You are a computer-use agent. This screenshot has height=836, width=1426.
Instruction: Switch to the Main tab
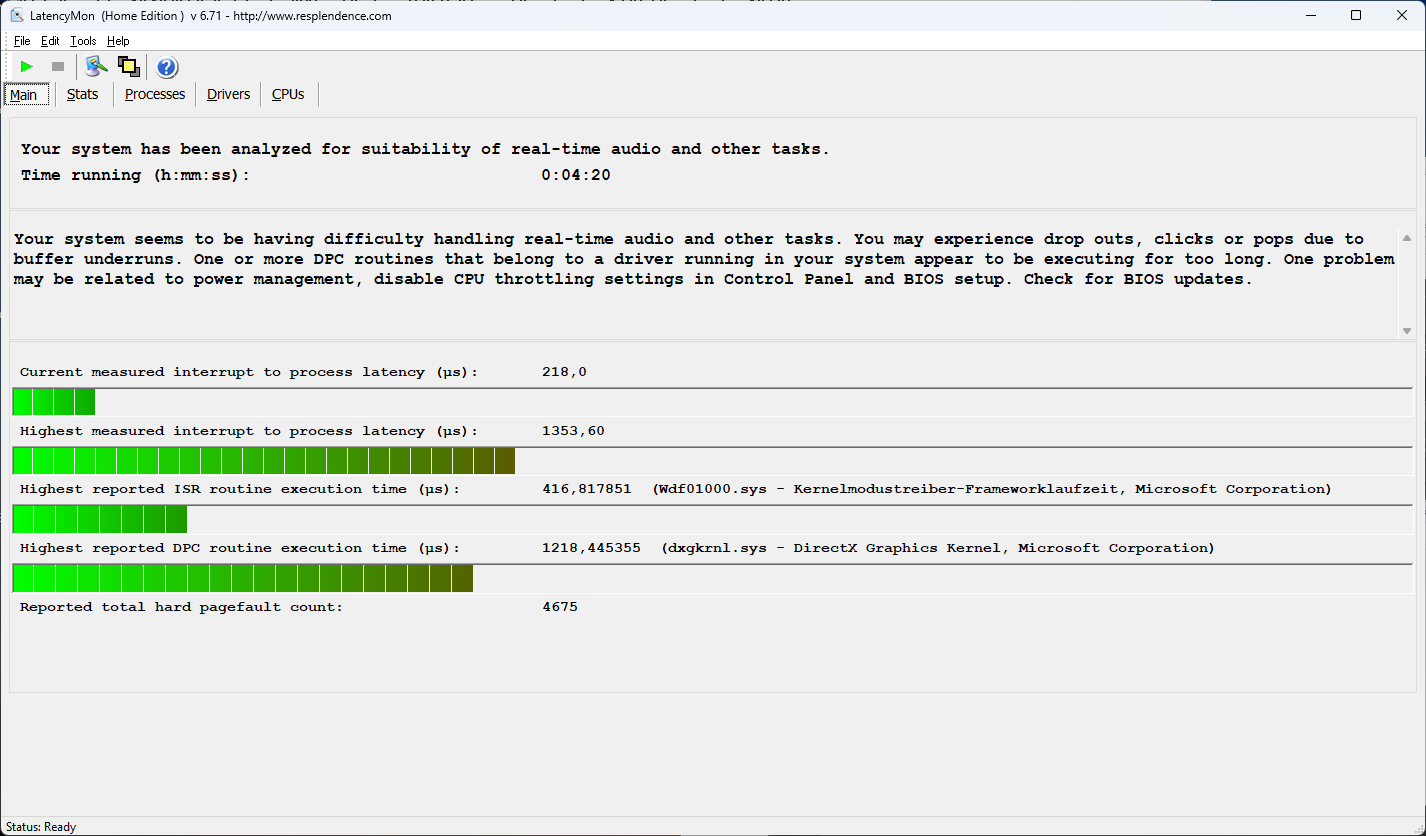[x=24, y=95]
